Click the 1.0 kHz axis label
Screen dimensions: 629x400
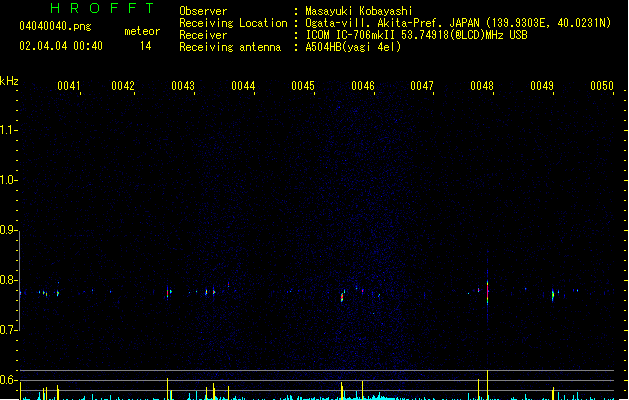click(x=7, y=179)
